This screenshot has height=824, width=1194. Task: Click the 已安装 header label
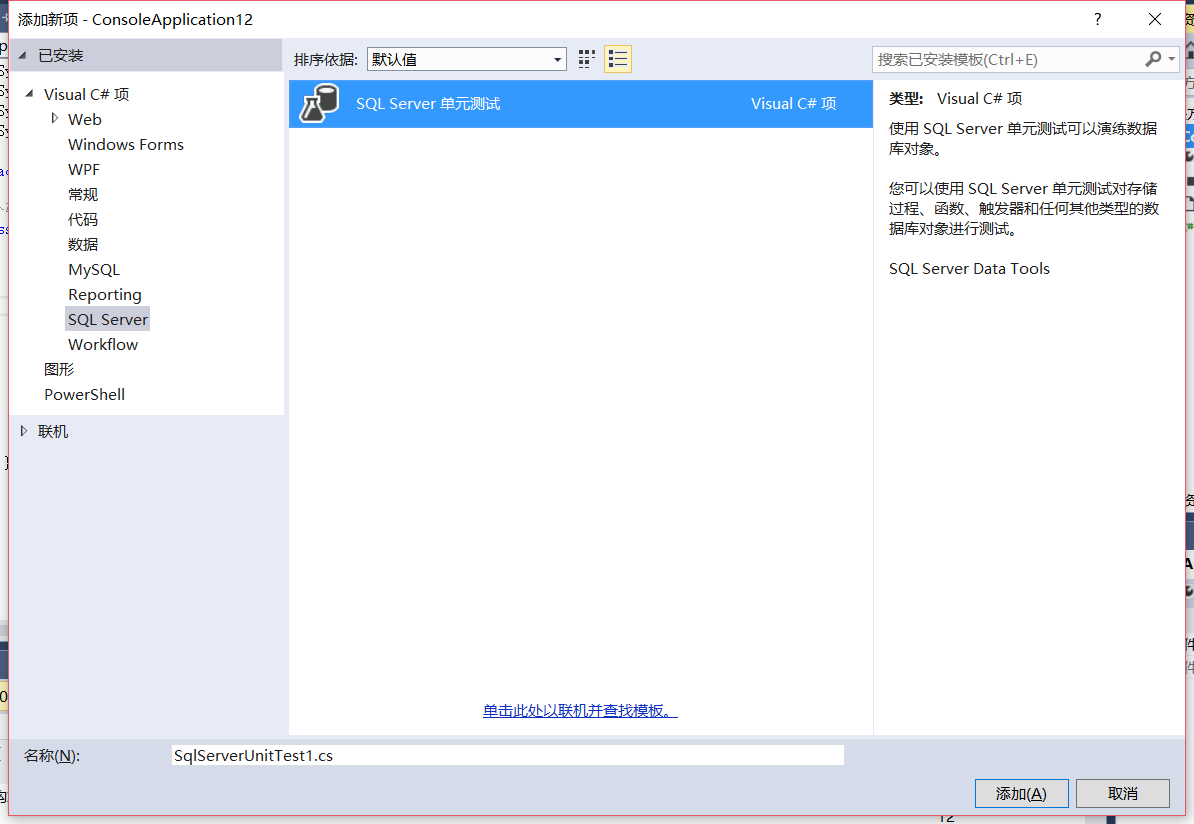(61, 56)
